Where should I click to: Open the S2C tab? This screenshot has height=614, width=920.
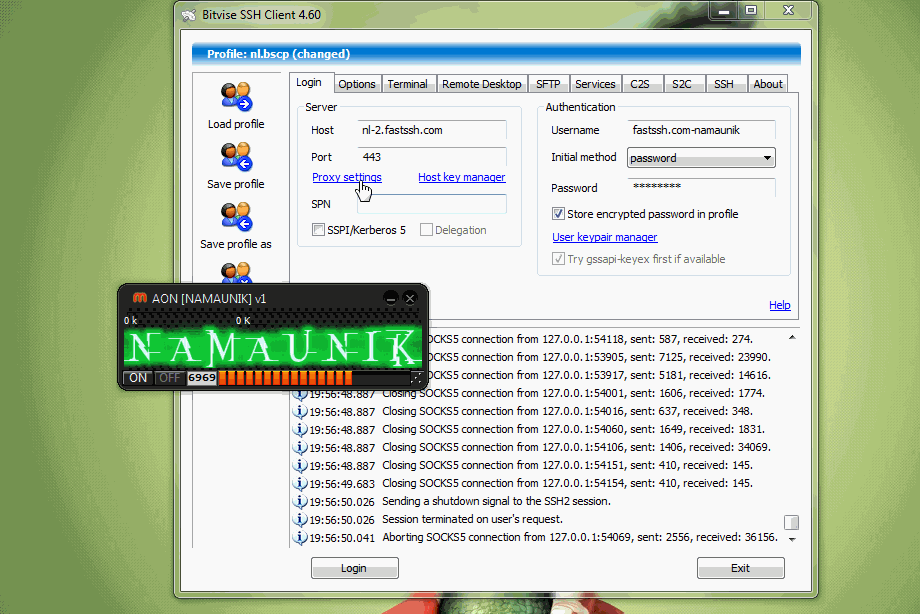tap(682, 84)
